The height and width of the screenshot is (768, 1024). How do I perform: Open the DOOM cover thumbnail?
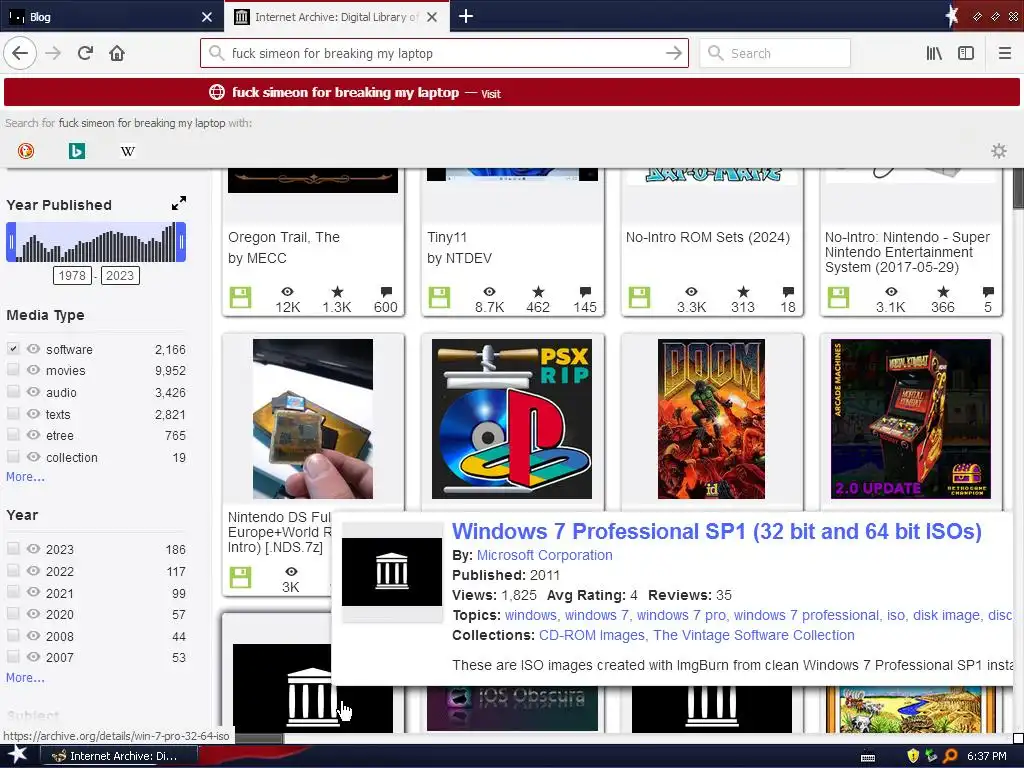[711, 419]
